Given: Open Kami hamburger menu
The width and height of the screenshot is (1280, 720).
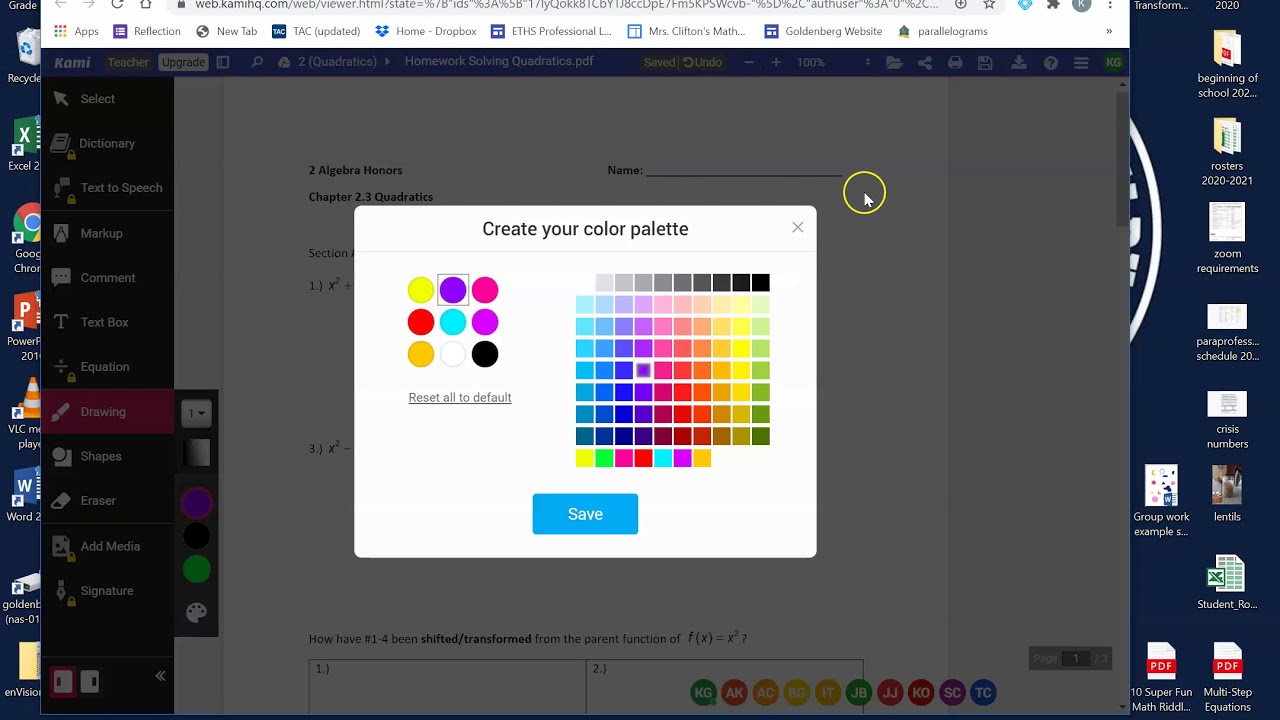Looking at the screenshot, I should [1081, 62].
